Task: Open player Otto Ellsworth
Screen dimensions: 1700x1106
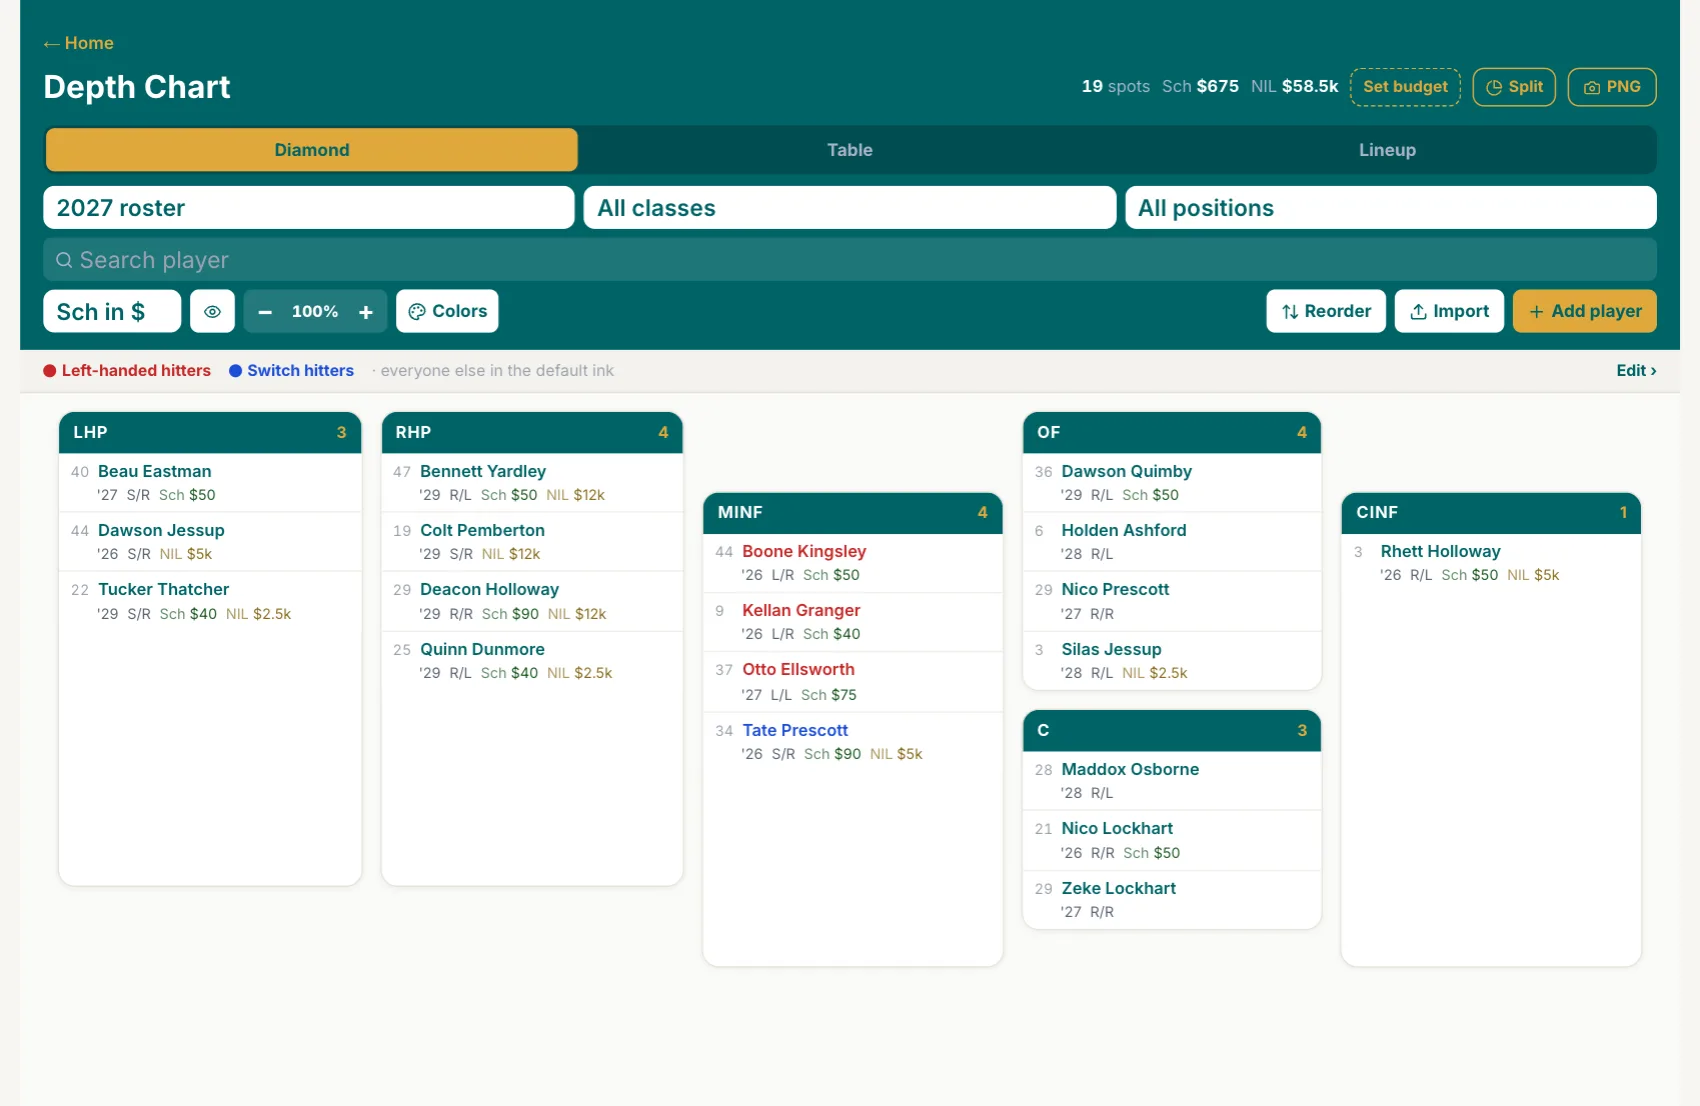Action: pos(853,682)
